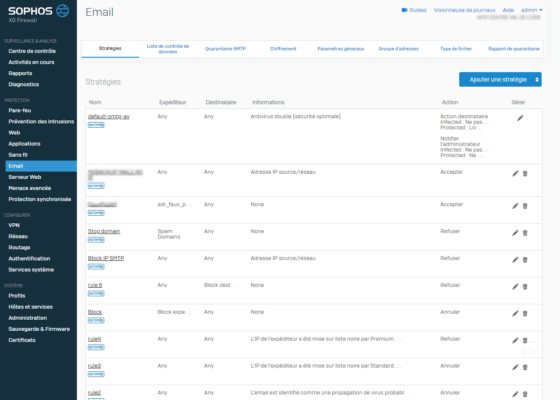Open Serveur Web in sidebar
Viewport: 560px width, 400px height.
click(25, 177)
